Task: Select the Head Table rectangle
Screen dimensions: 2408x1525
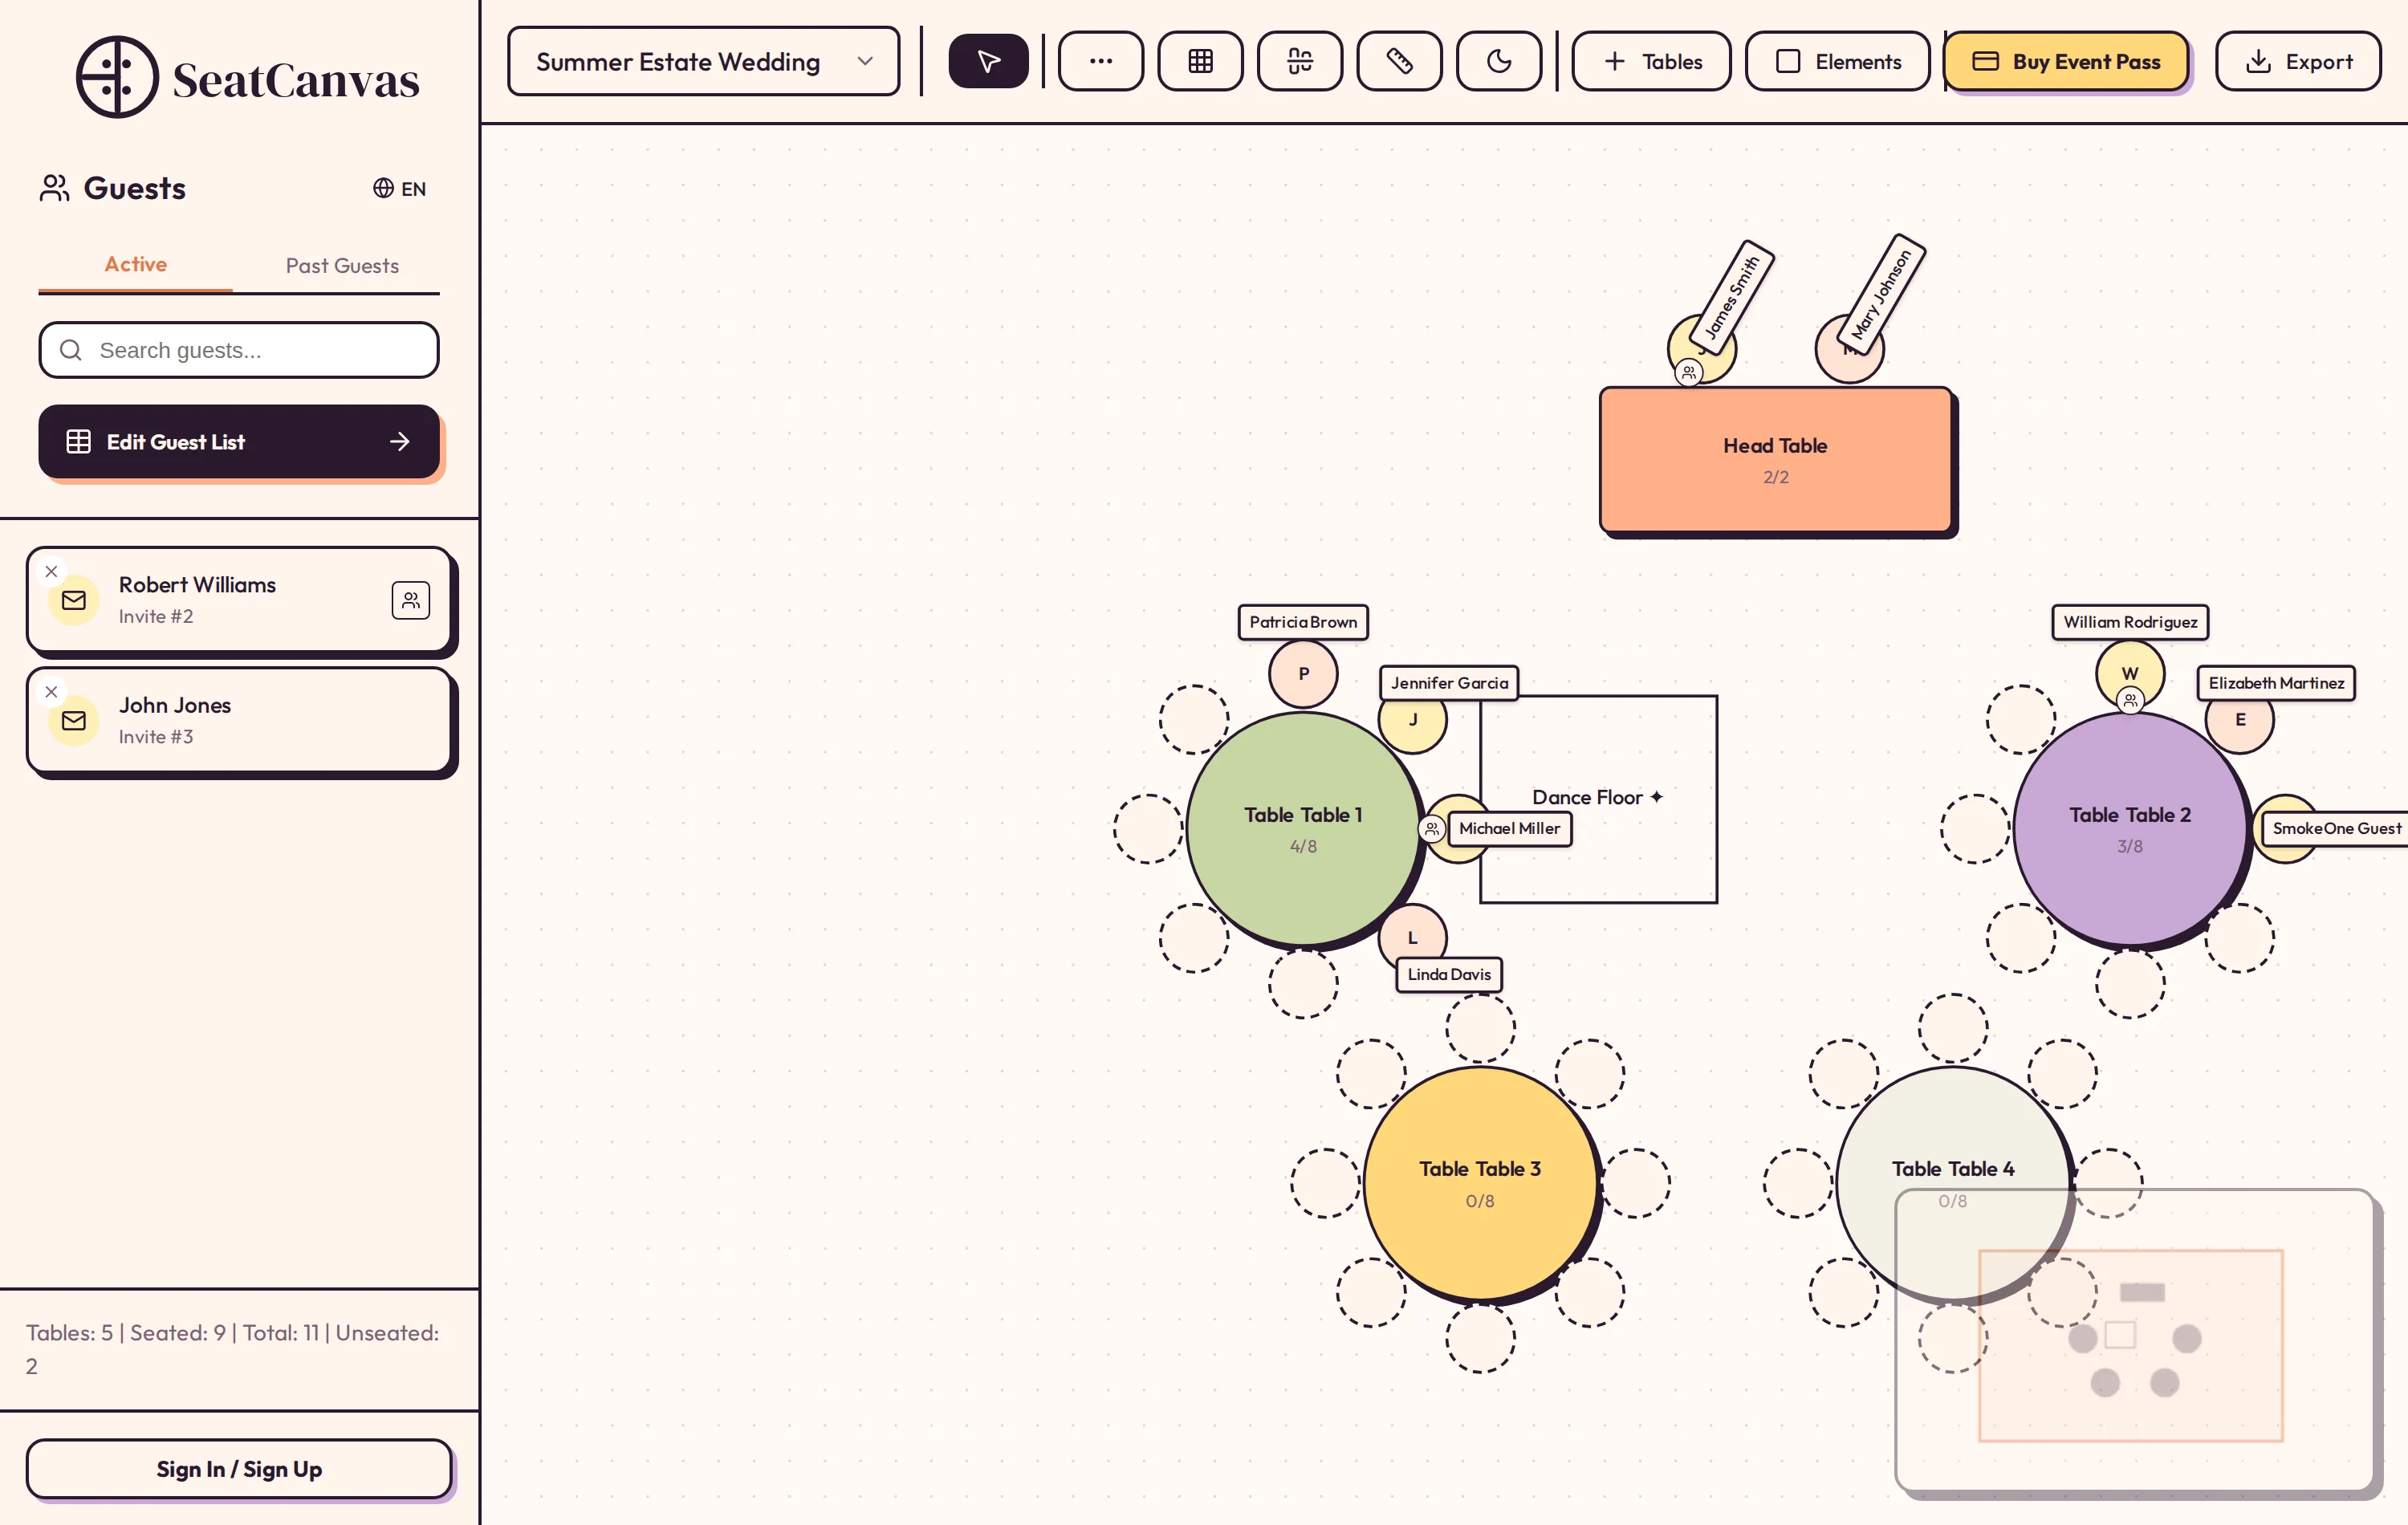Action: (x=1775, y=459)
